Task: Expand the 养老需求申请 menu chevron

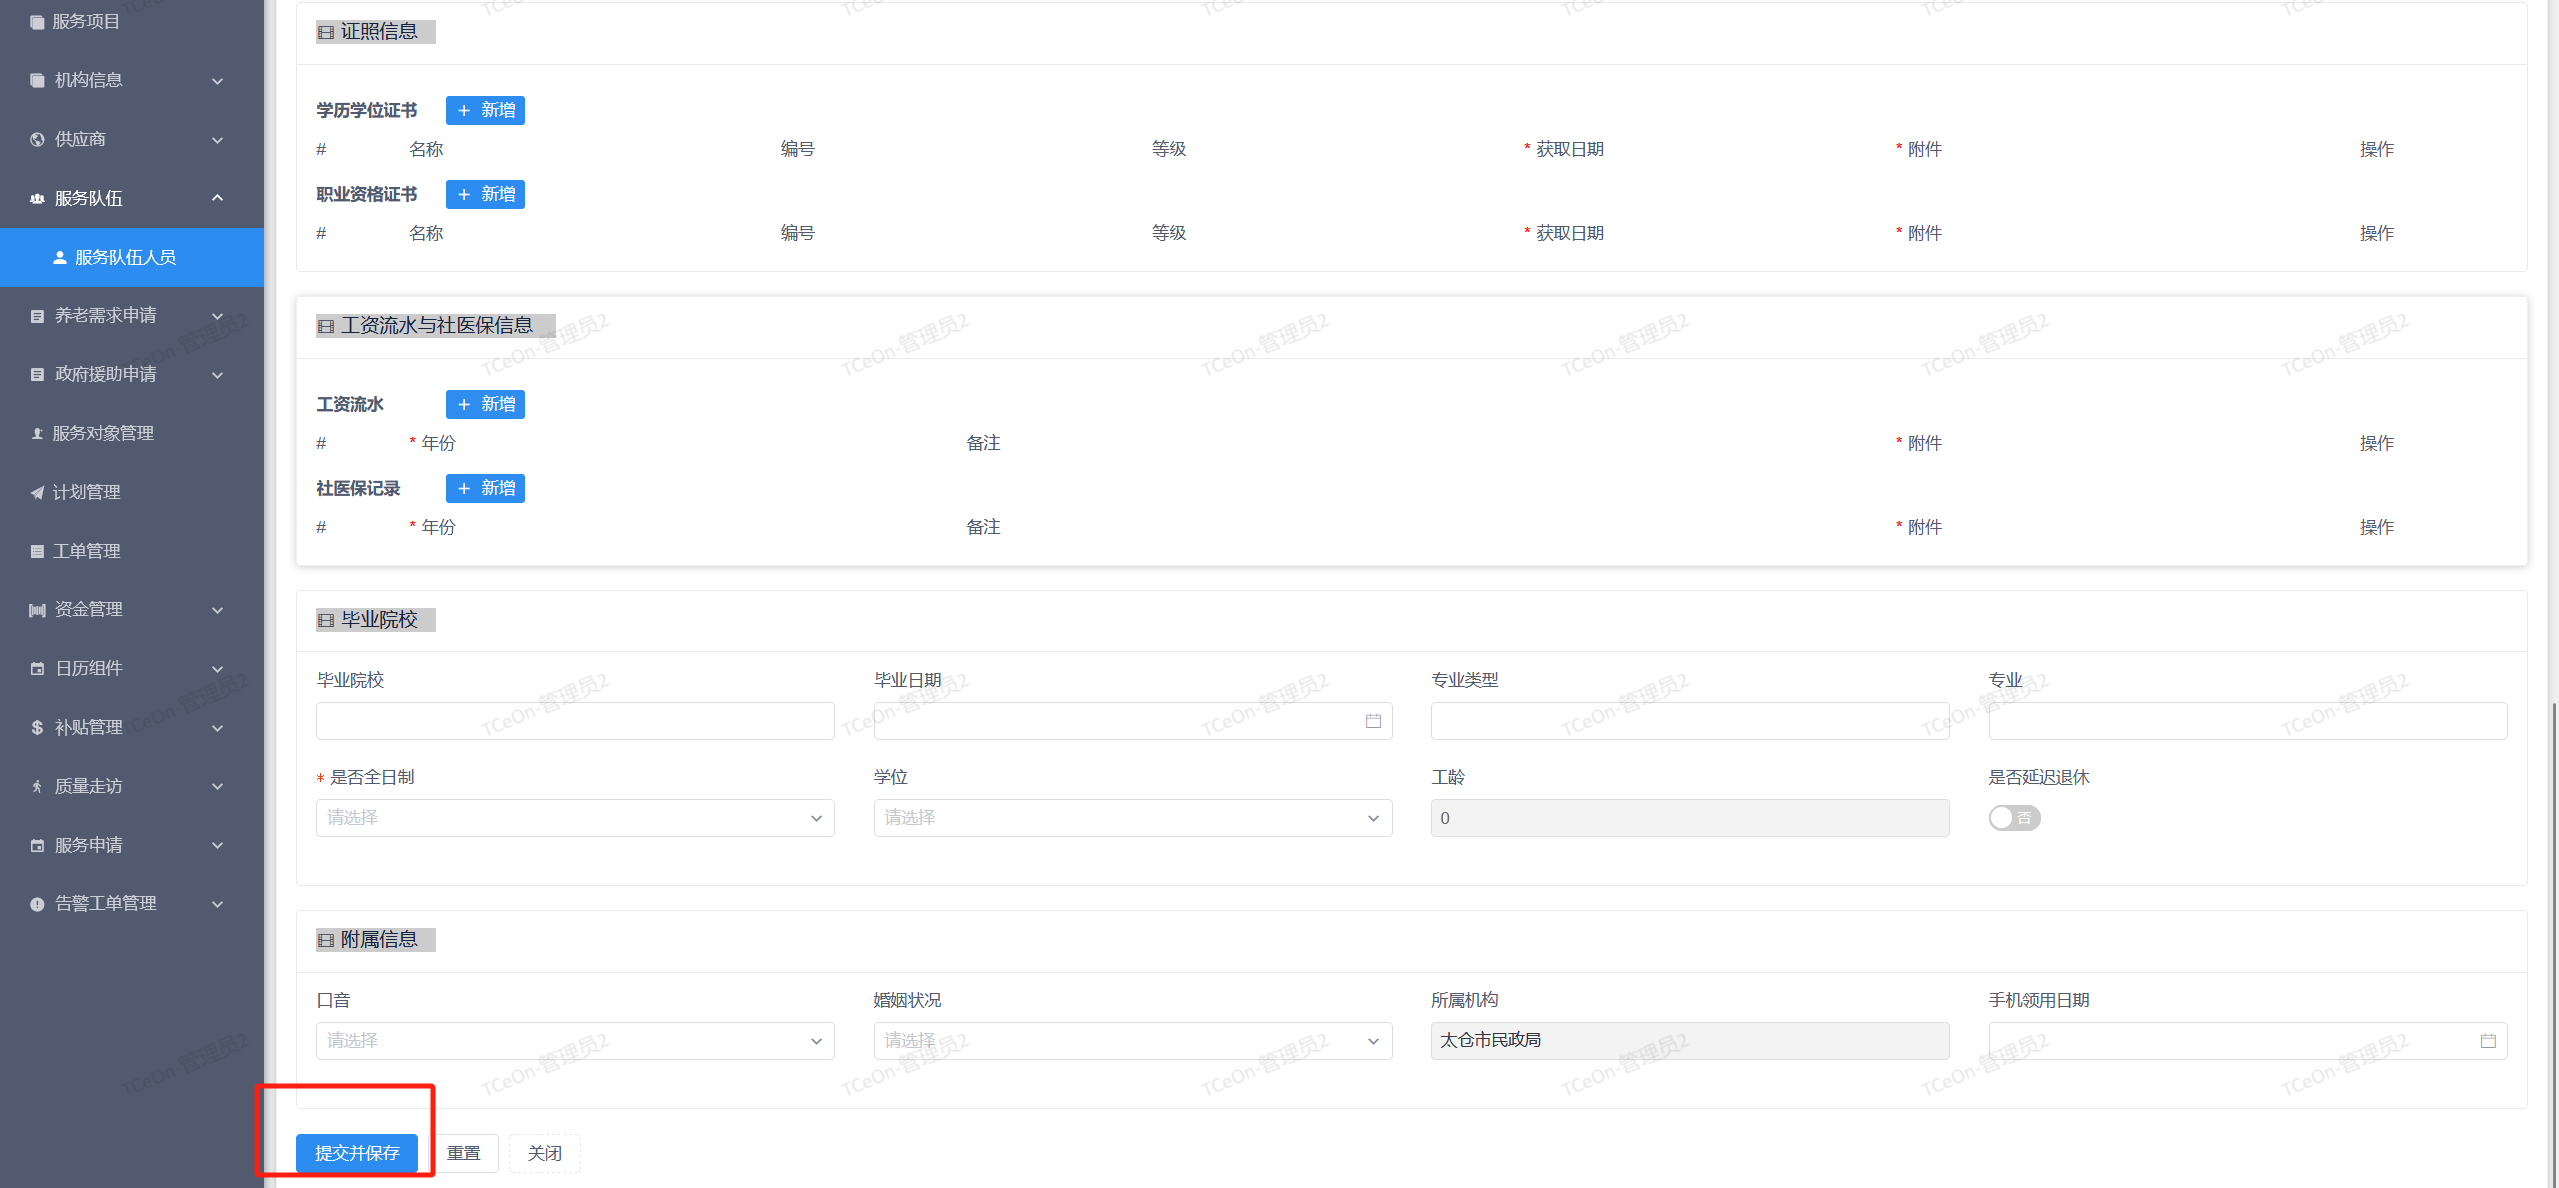Action: point(217,316)
